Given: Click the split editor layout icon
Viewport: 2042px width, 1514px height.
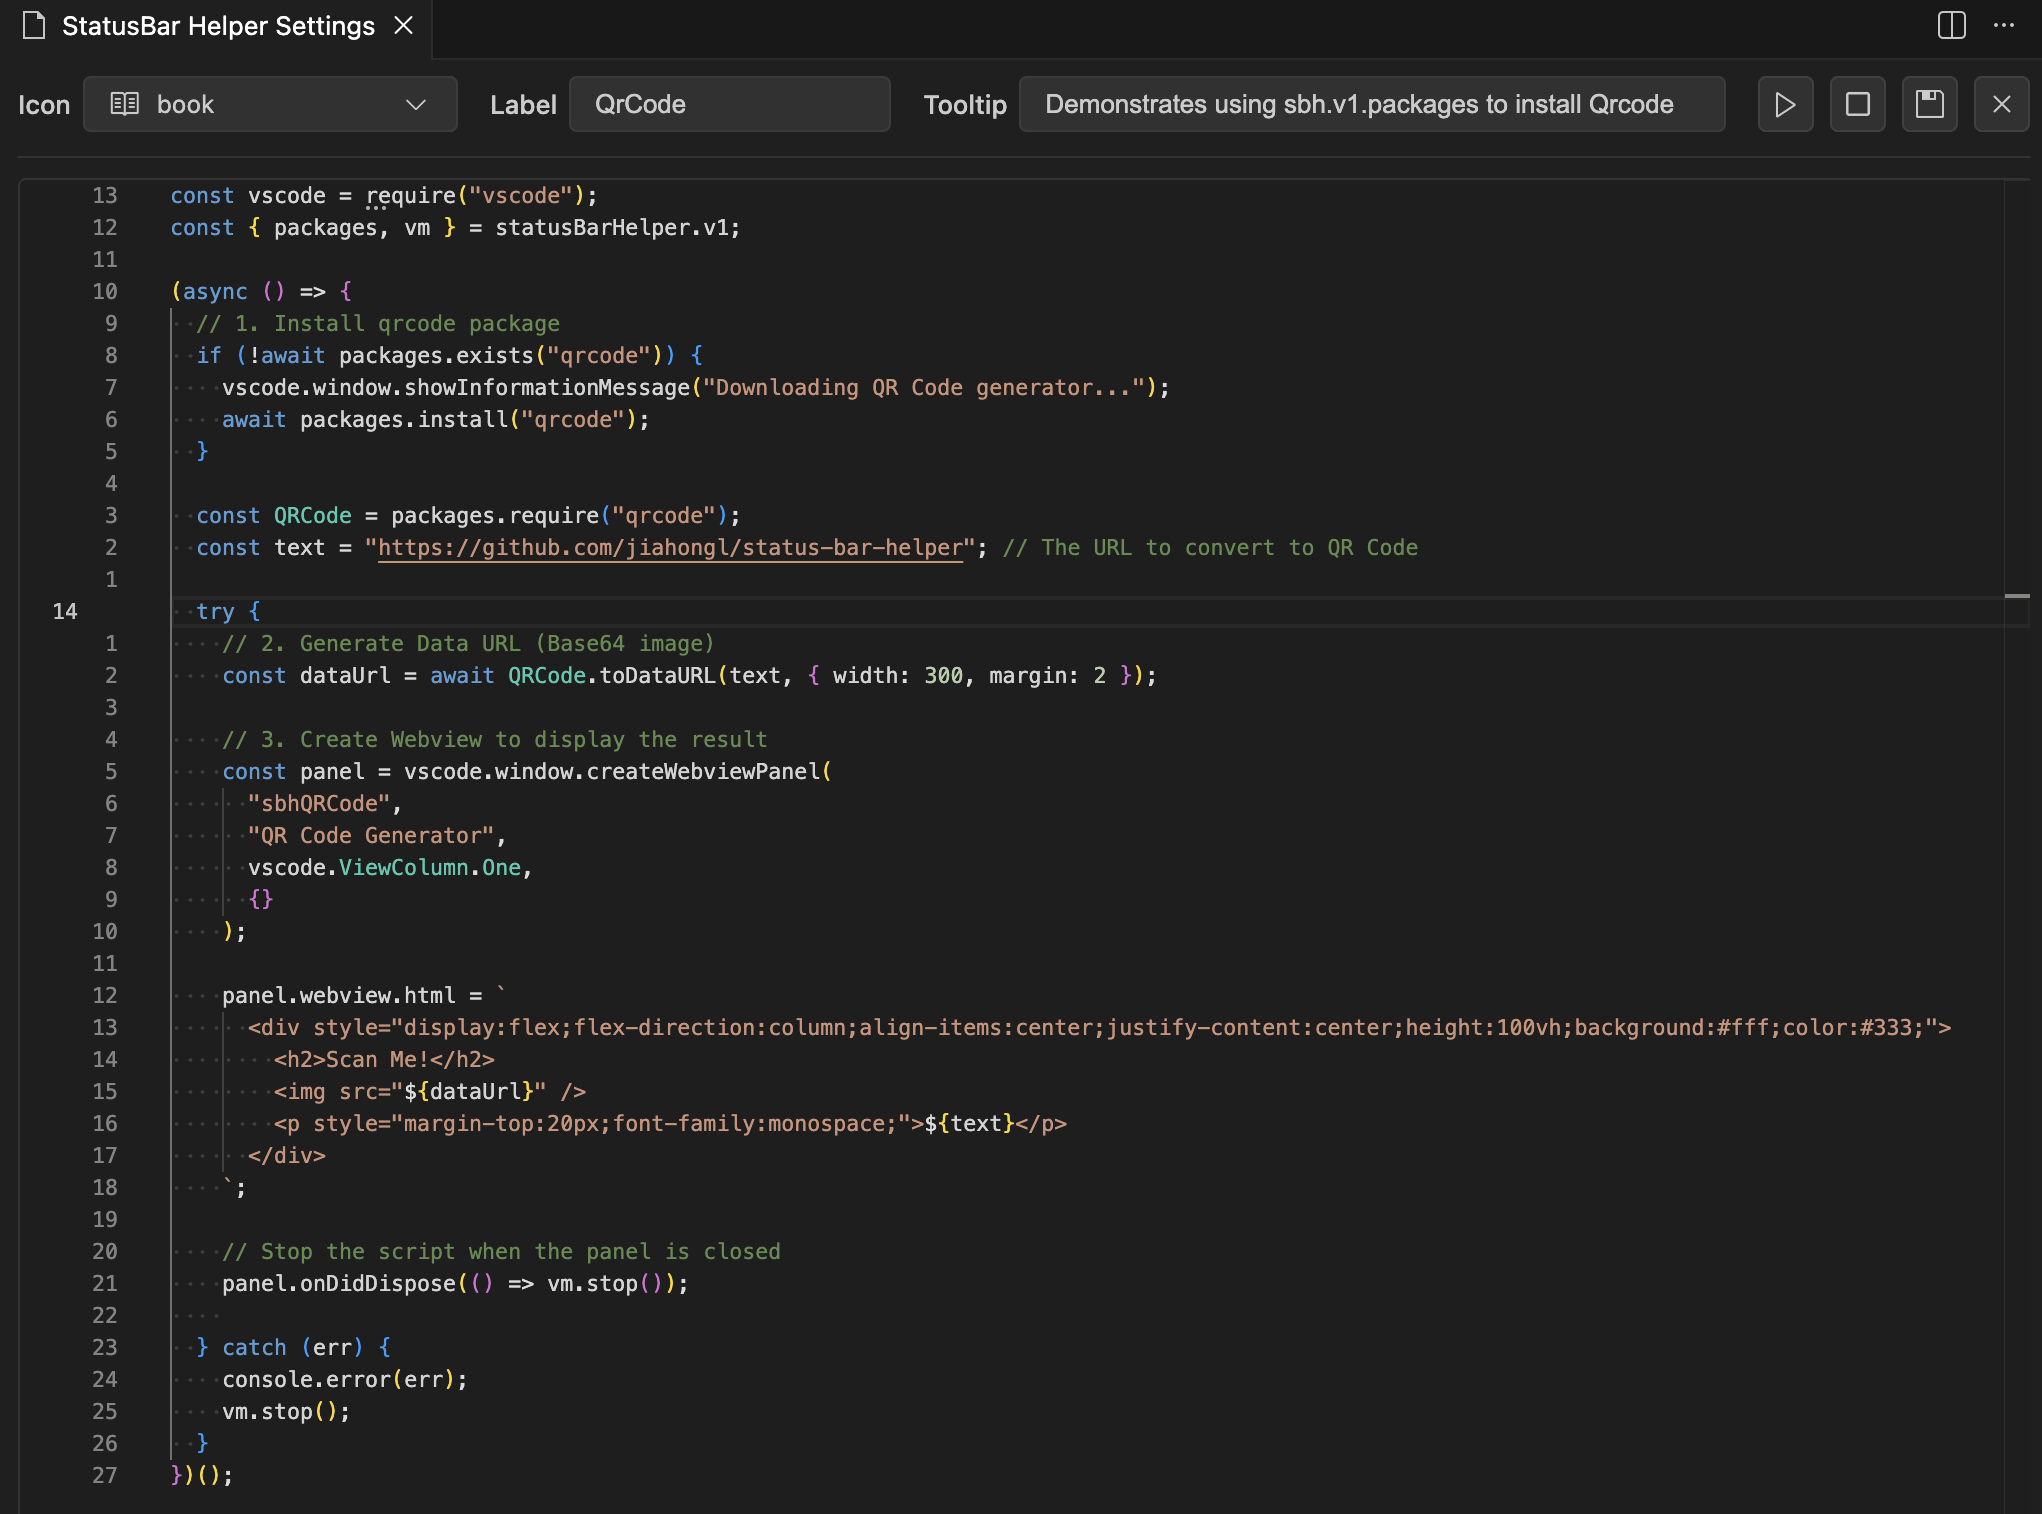Looking at the screenshot, I should (x=1951, y=25).
